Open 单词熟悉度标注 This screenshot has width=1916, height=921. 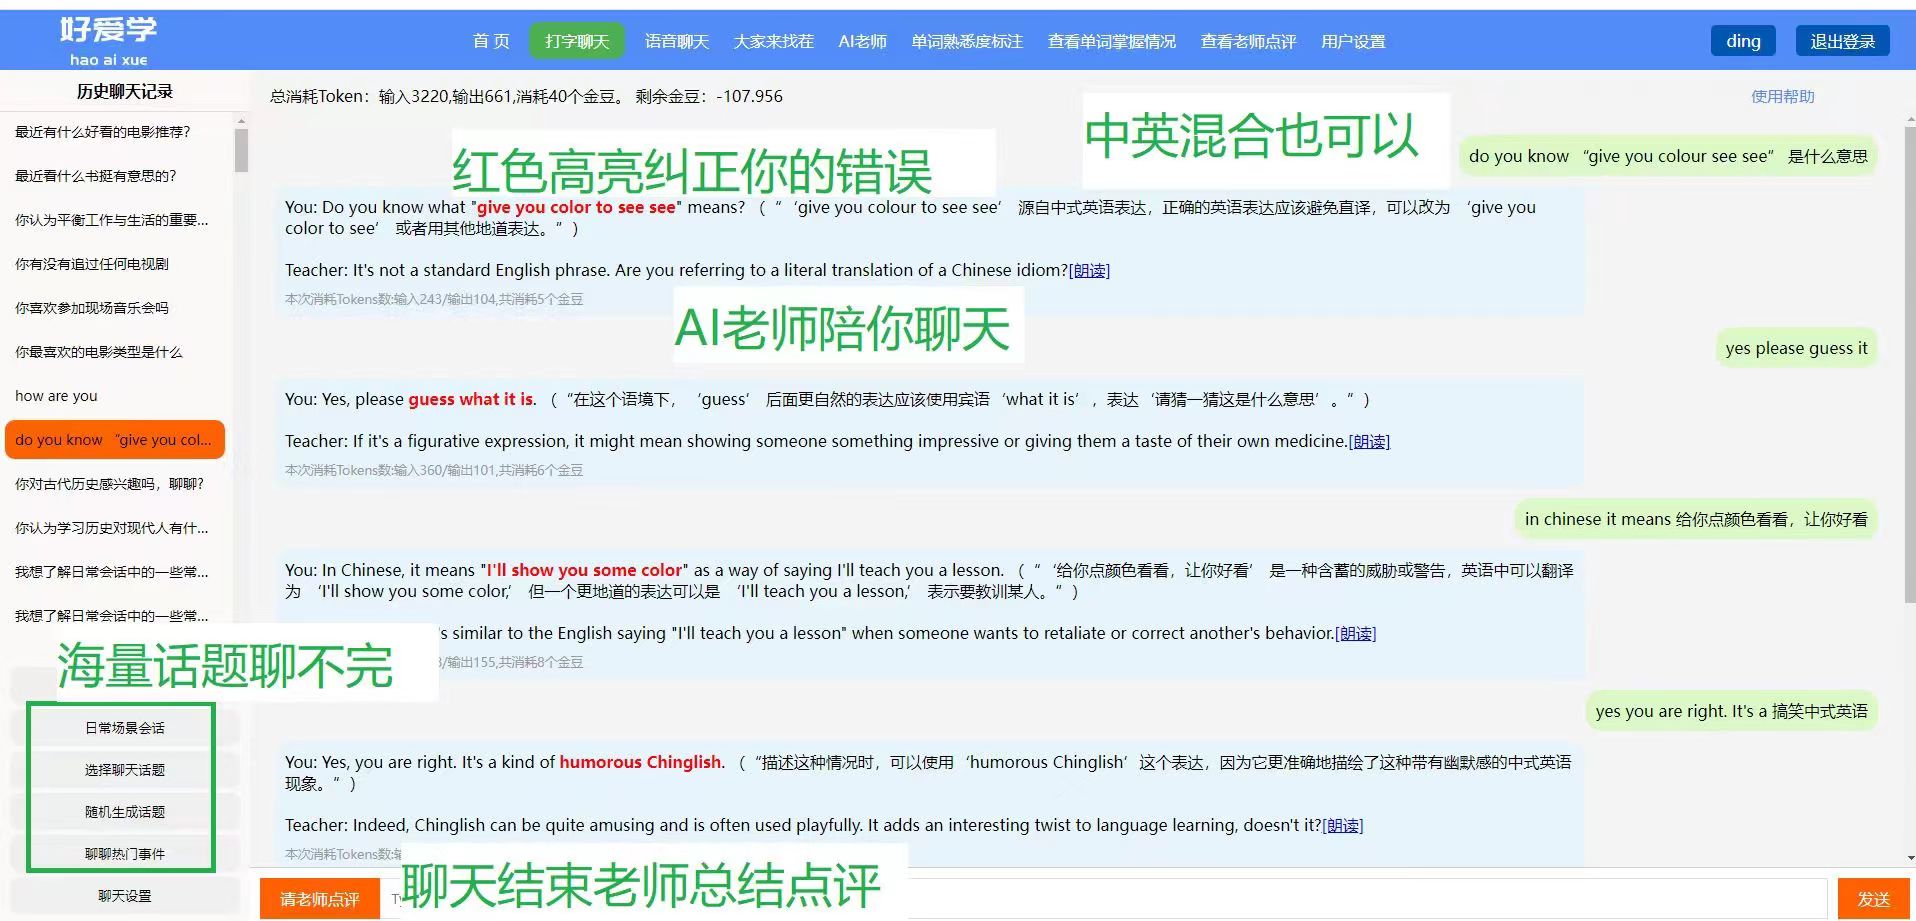[966, 41]
